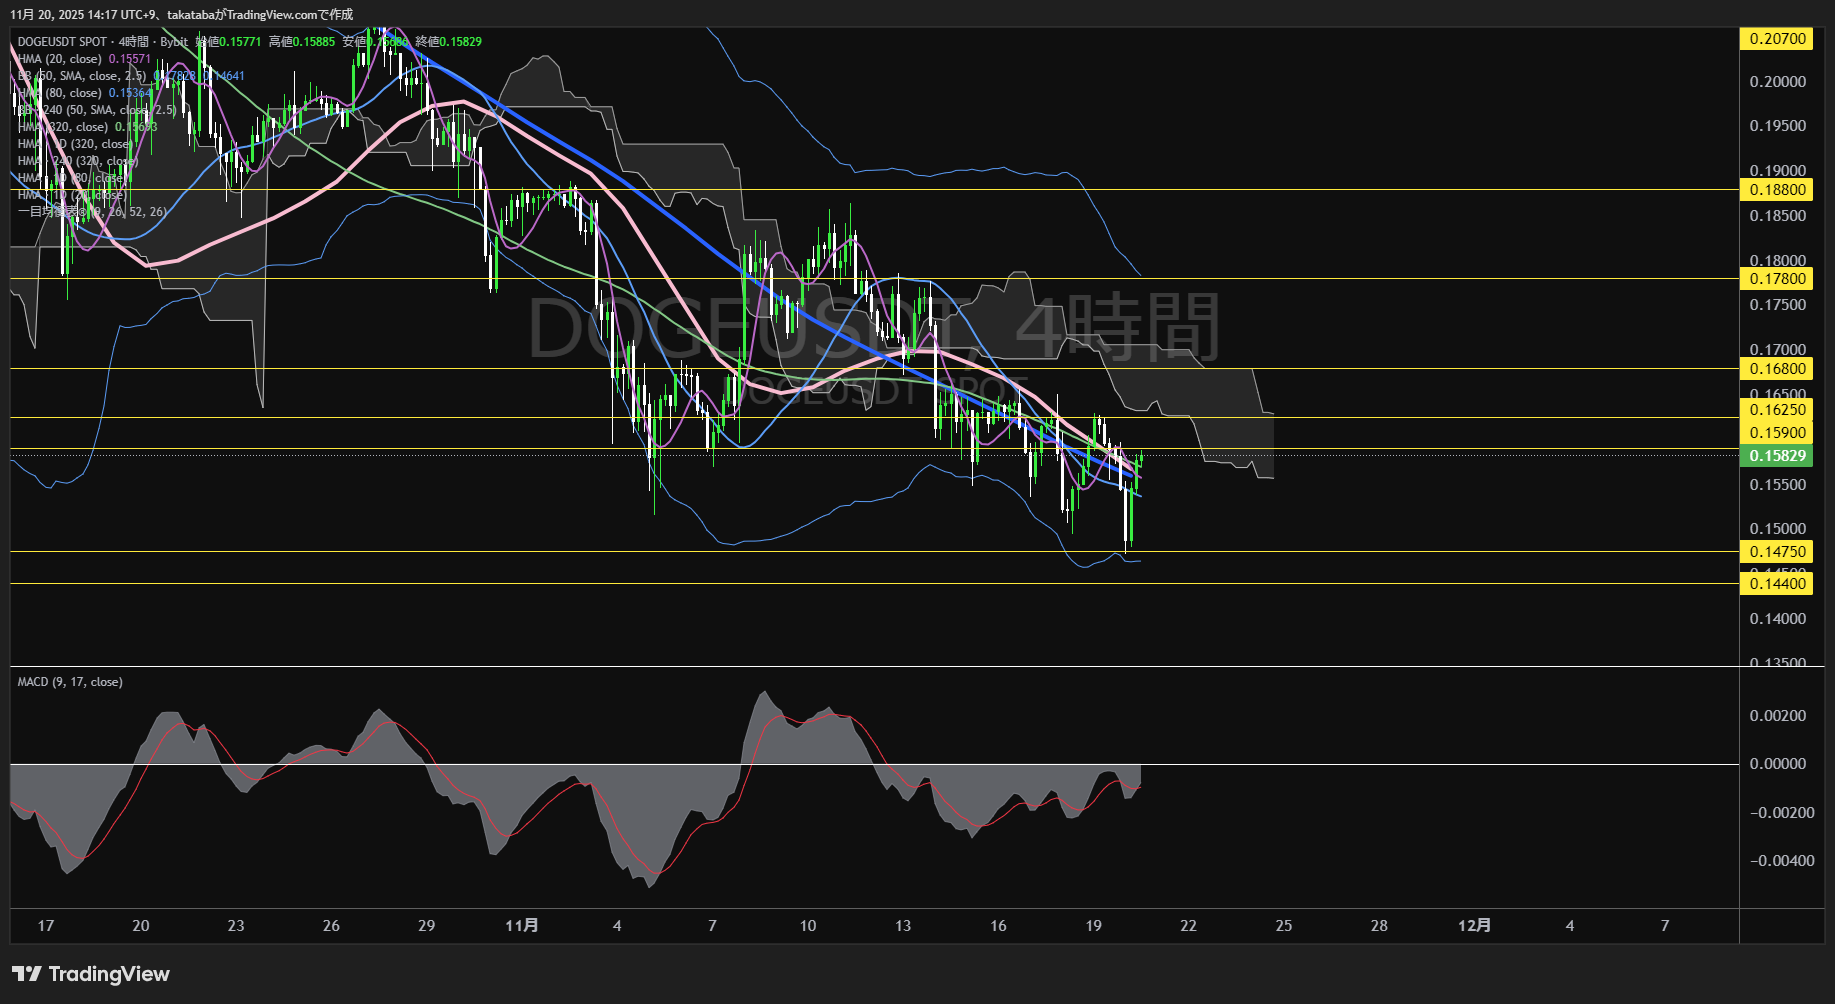
Task: Click the MACD 0.00000 scale label
Action: [1778, 764]
